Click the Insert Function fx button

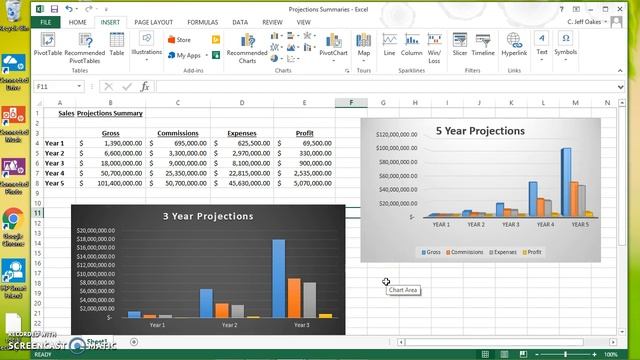(x=144, y=87)
